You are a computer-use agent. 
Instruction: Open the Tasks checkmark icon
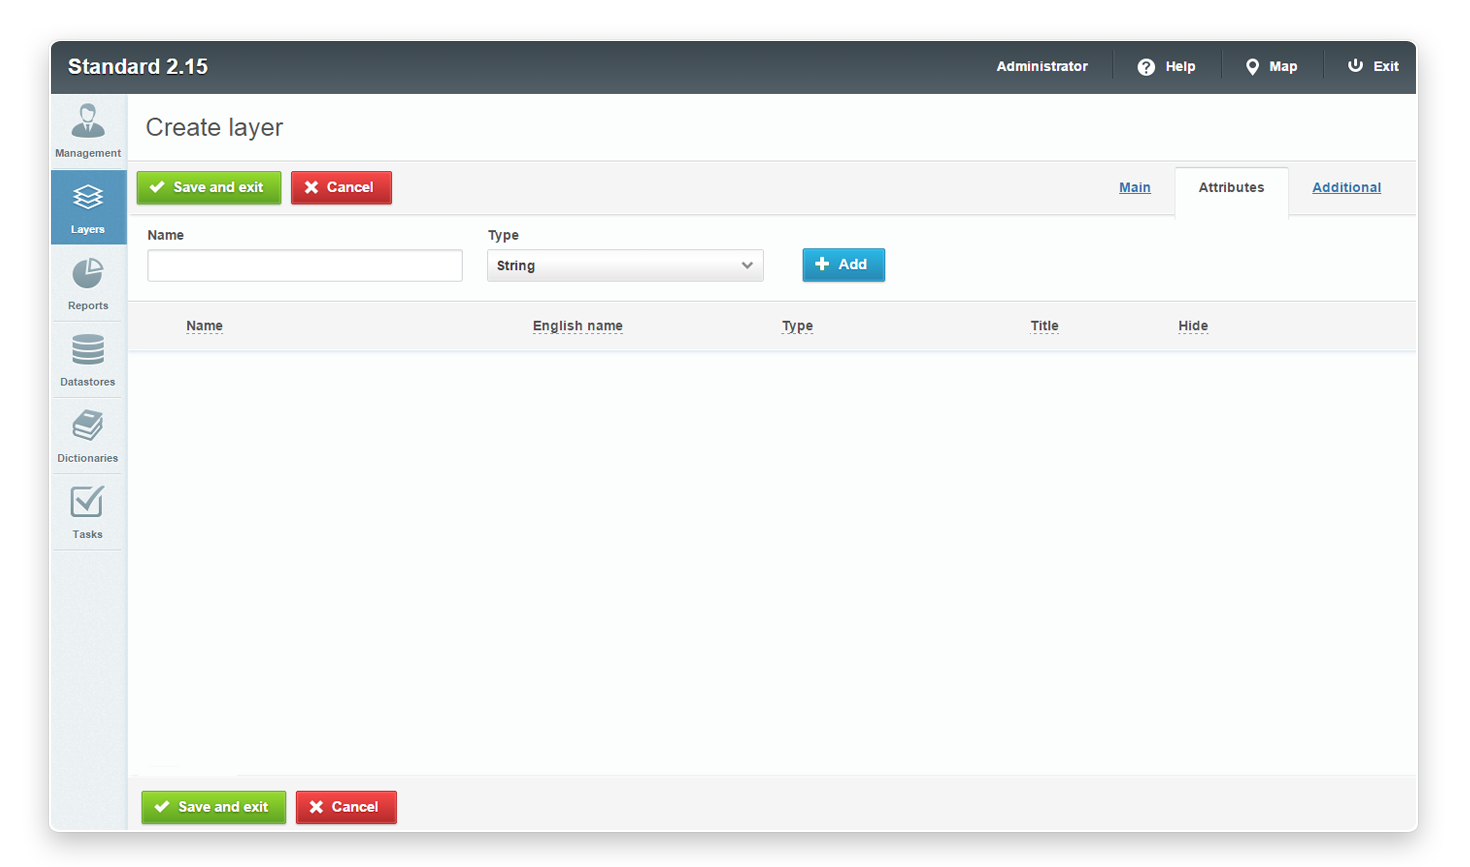88,502
